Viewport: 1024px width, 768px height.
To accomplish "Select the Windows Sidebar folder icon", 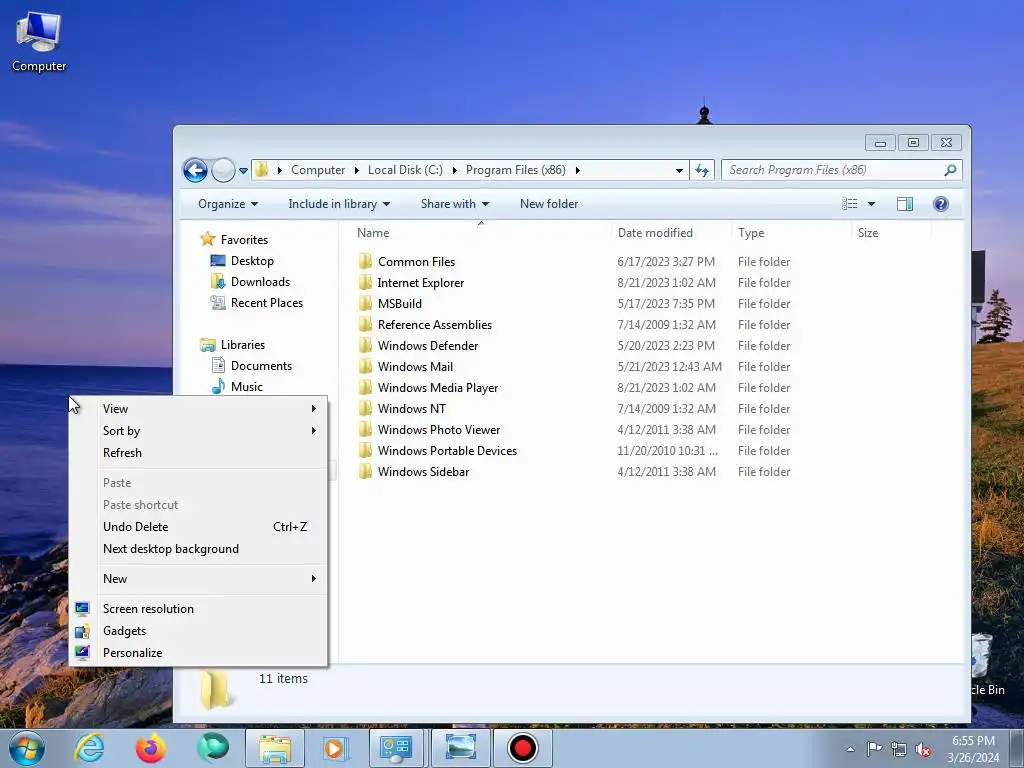I will click(366, 472).
